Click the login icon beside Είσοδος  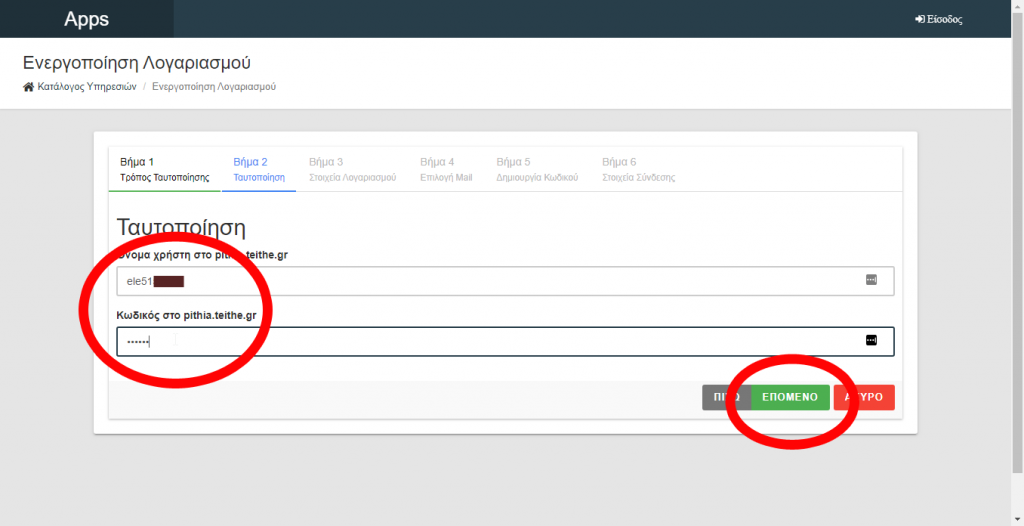919,19
